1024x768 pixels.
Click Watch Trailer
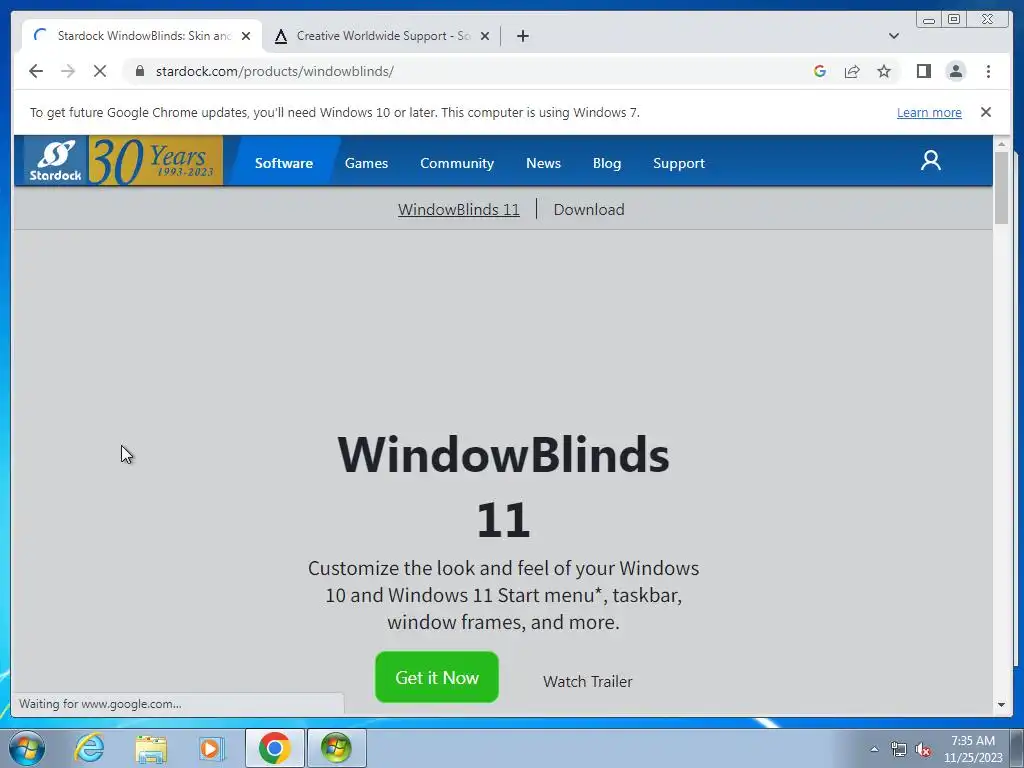(587, 681)
